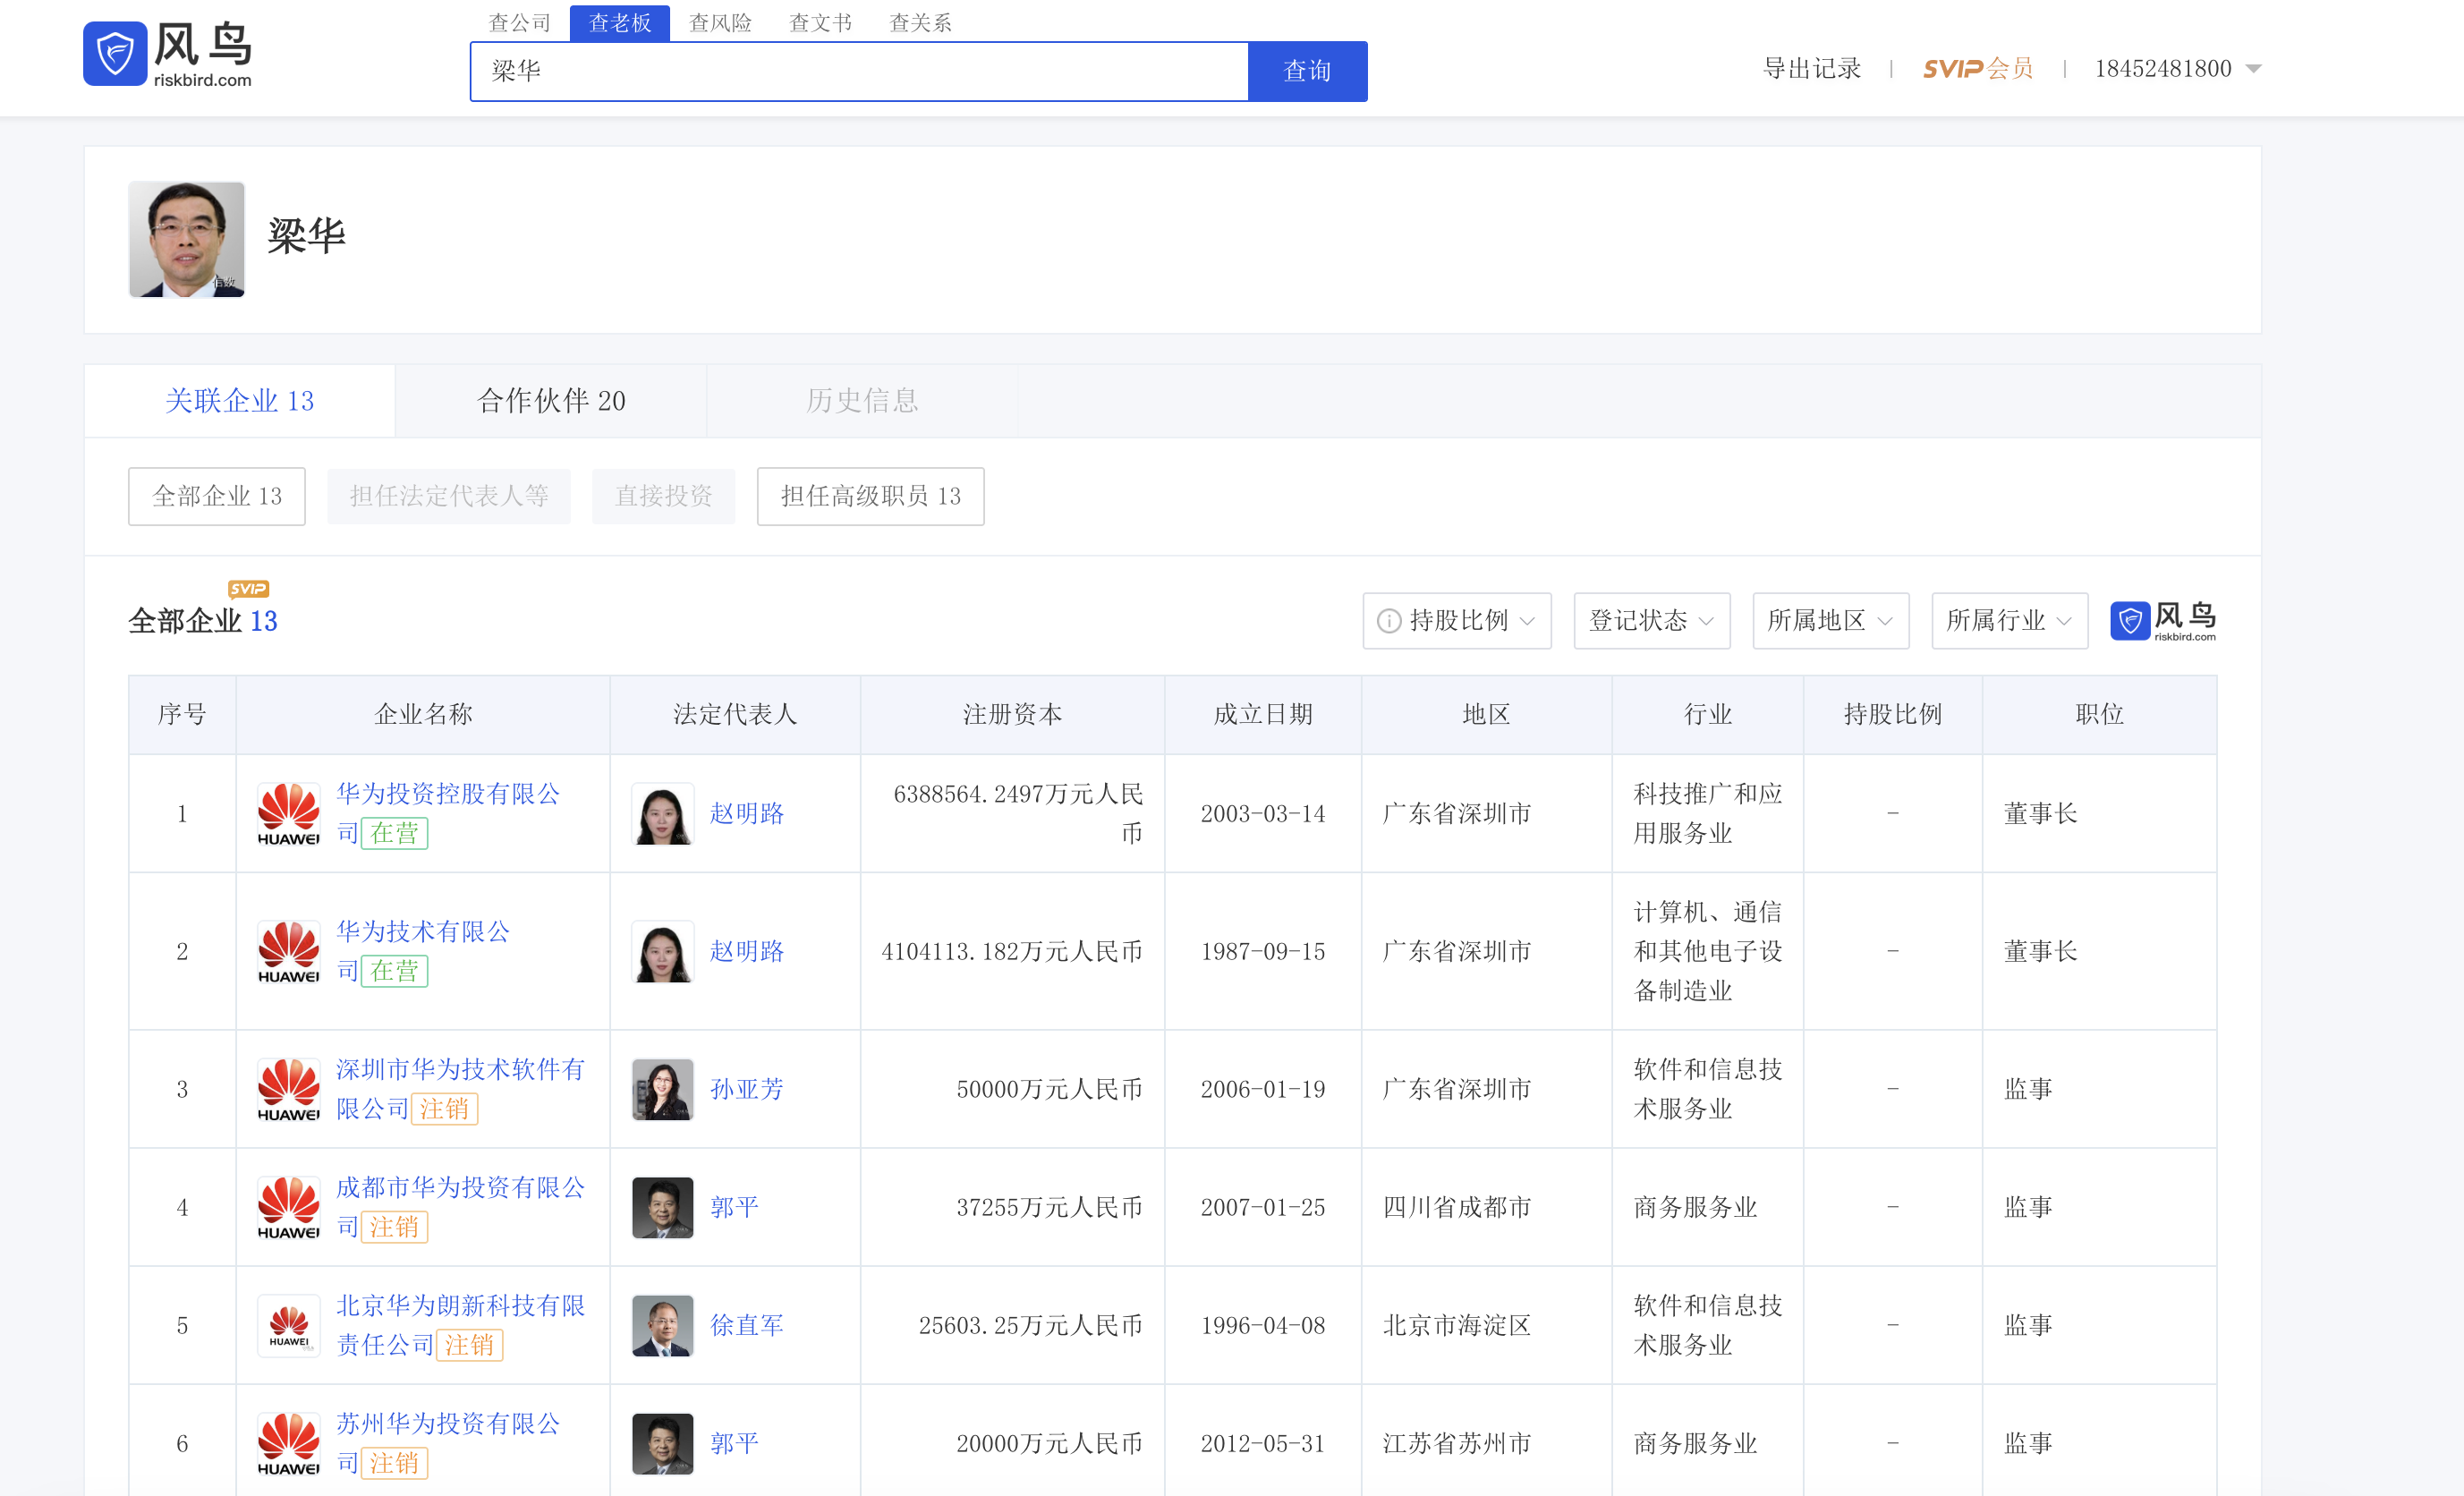Click the SVIP badge above 全部企业

pos(248,588)
